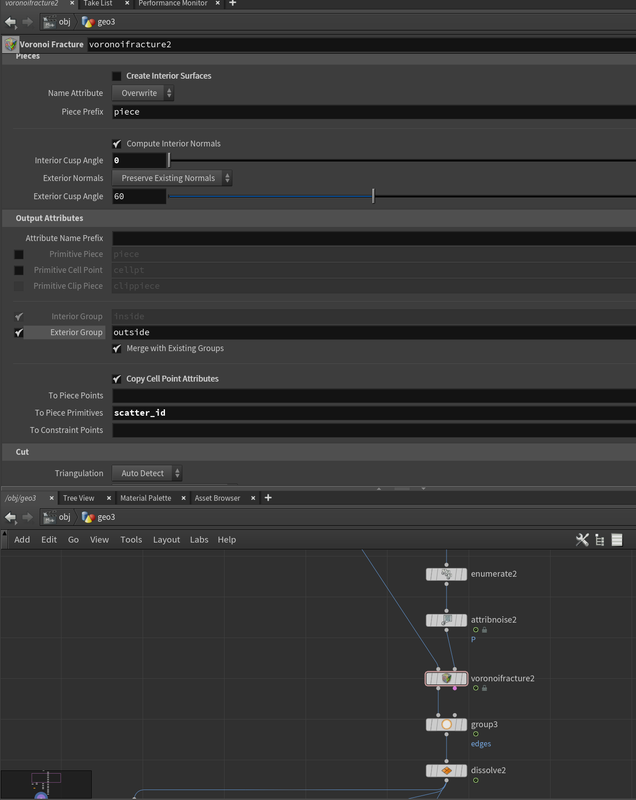Add a new tab in top pane
The height and width of the screenshot is (800, 636).
coord(233,3)
